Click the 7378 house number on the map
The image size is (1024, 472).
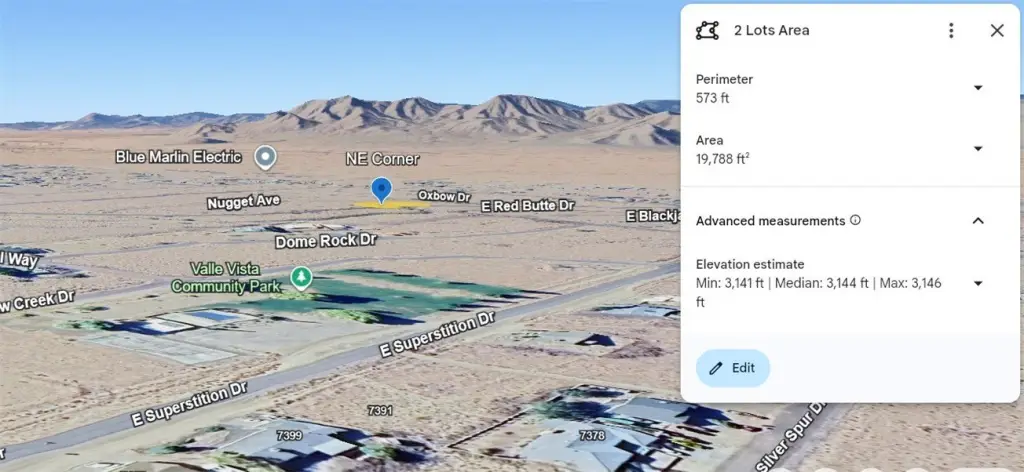coord(592,435)
